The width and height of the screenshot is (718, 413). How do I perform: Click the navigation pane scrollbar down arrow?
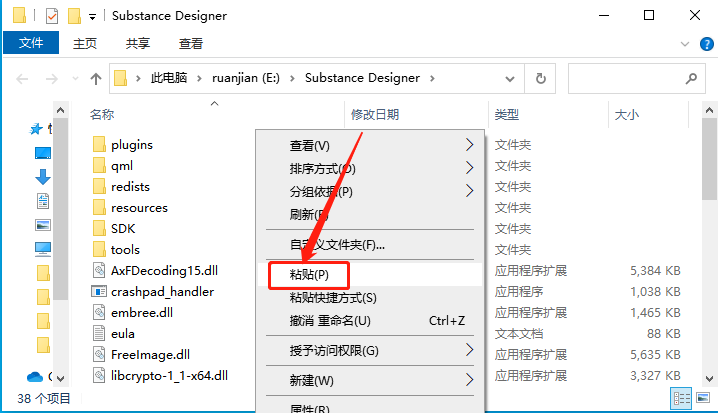pyautogui.click(x=60, y=379)
